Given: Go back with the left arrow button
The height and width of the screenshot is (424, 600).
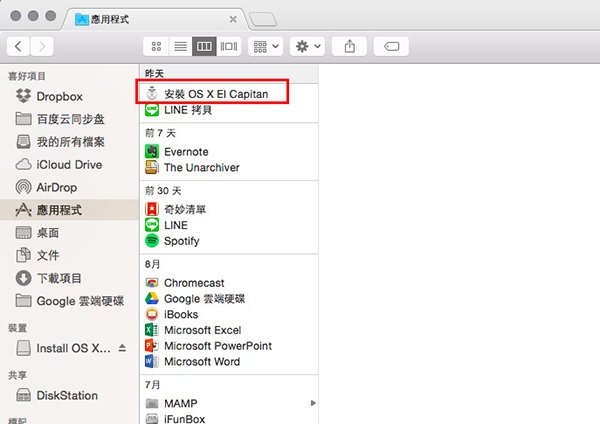Looking at the screenshot, I should pos(18,46).
